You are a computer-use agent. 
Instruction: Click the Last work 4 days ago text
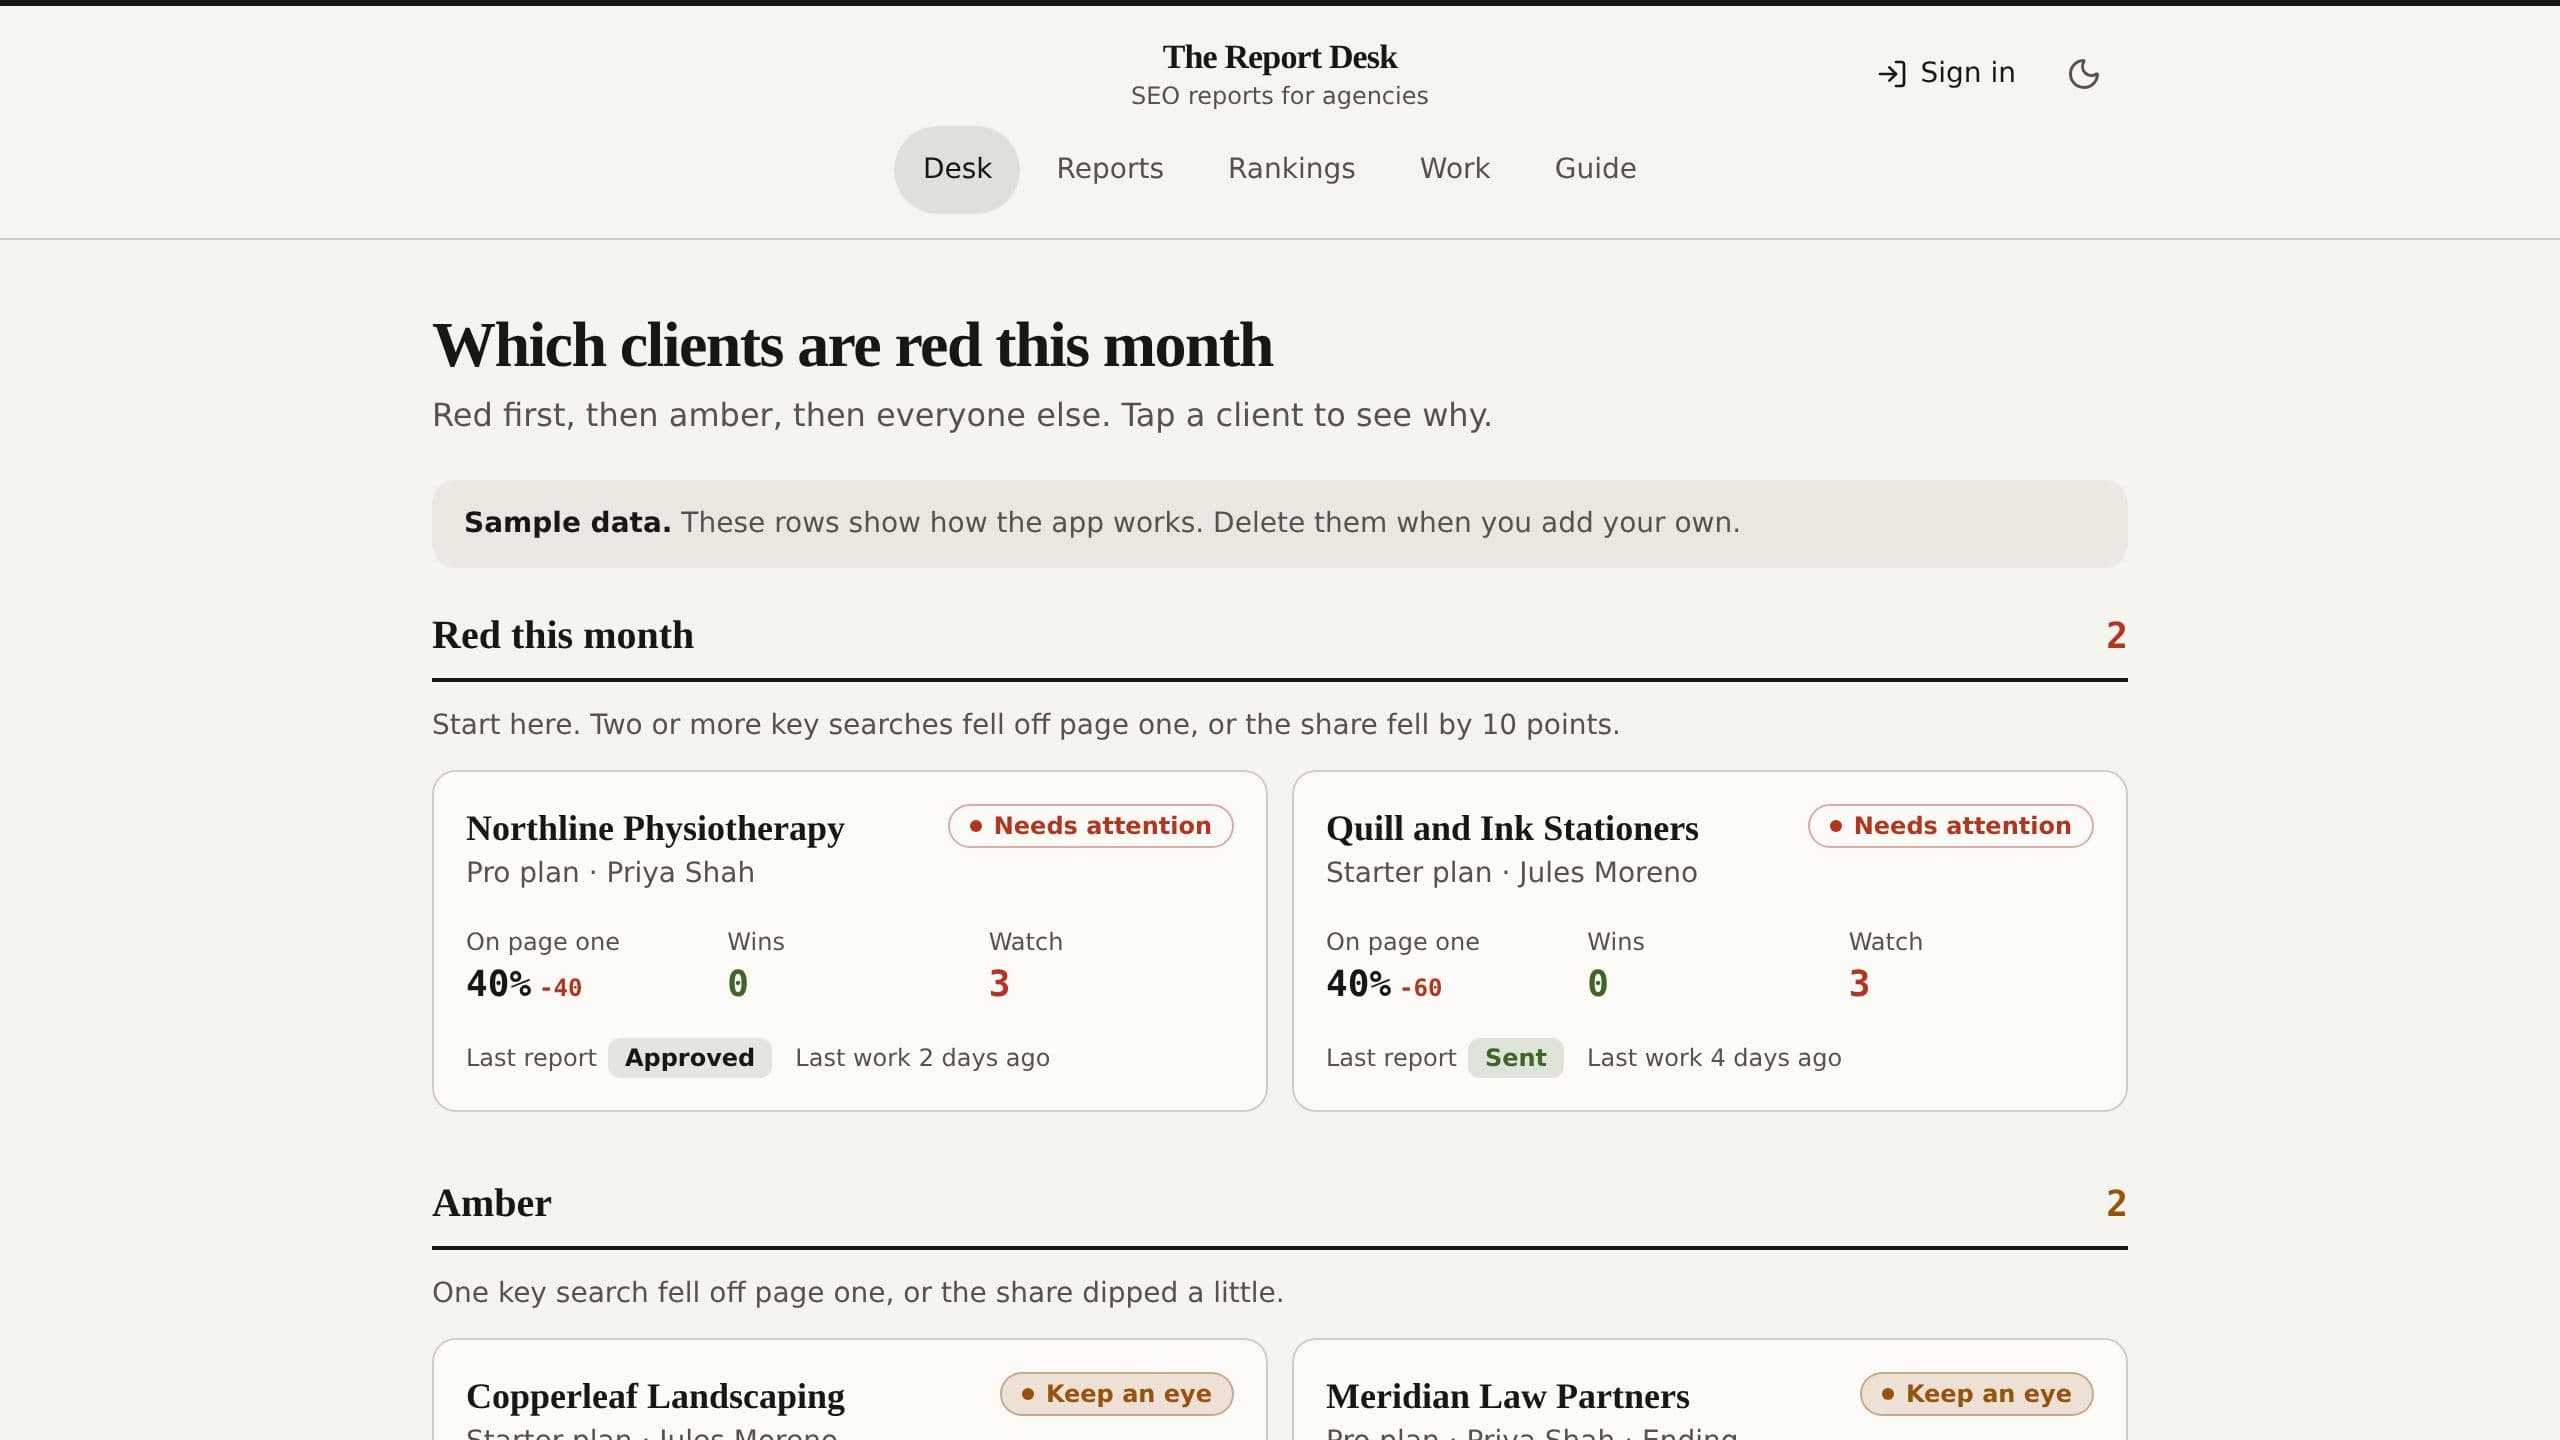[x=1714, y=1058]
